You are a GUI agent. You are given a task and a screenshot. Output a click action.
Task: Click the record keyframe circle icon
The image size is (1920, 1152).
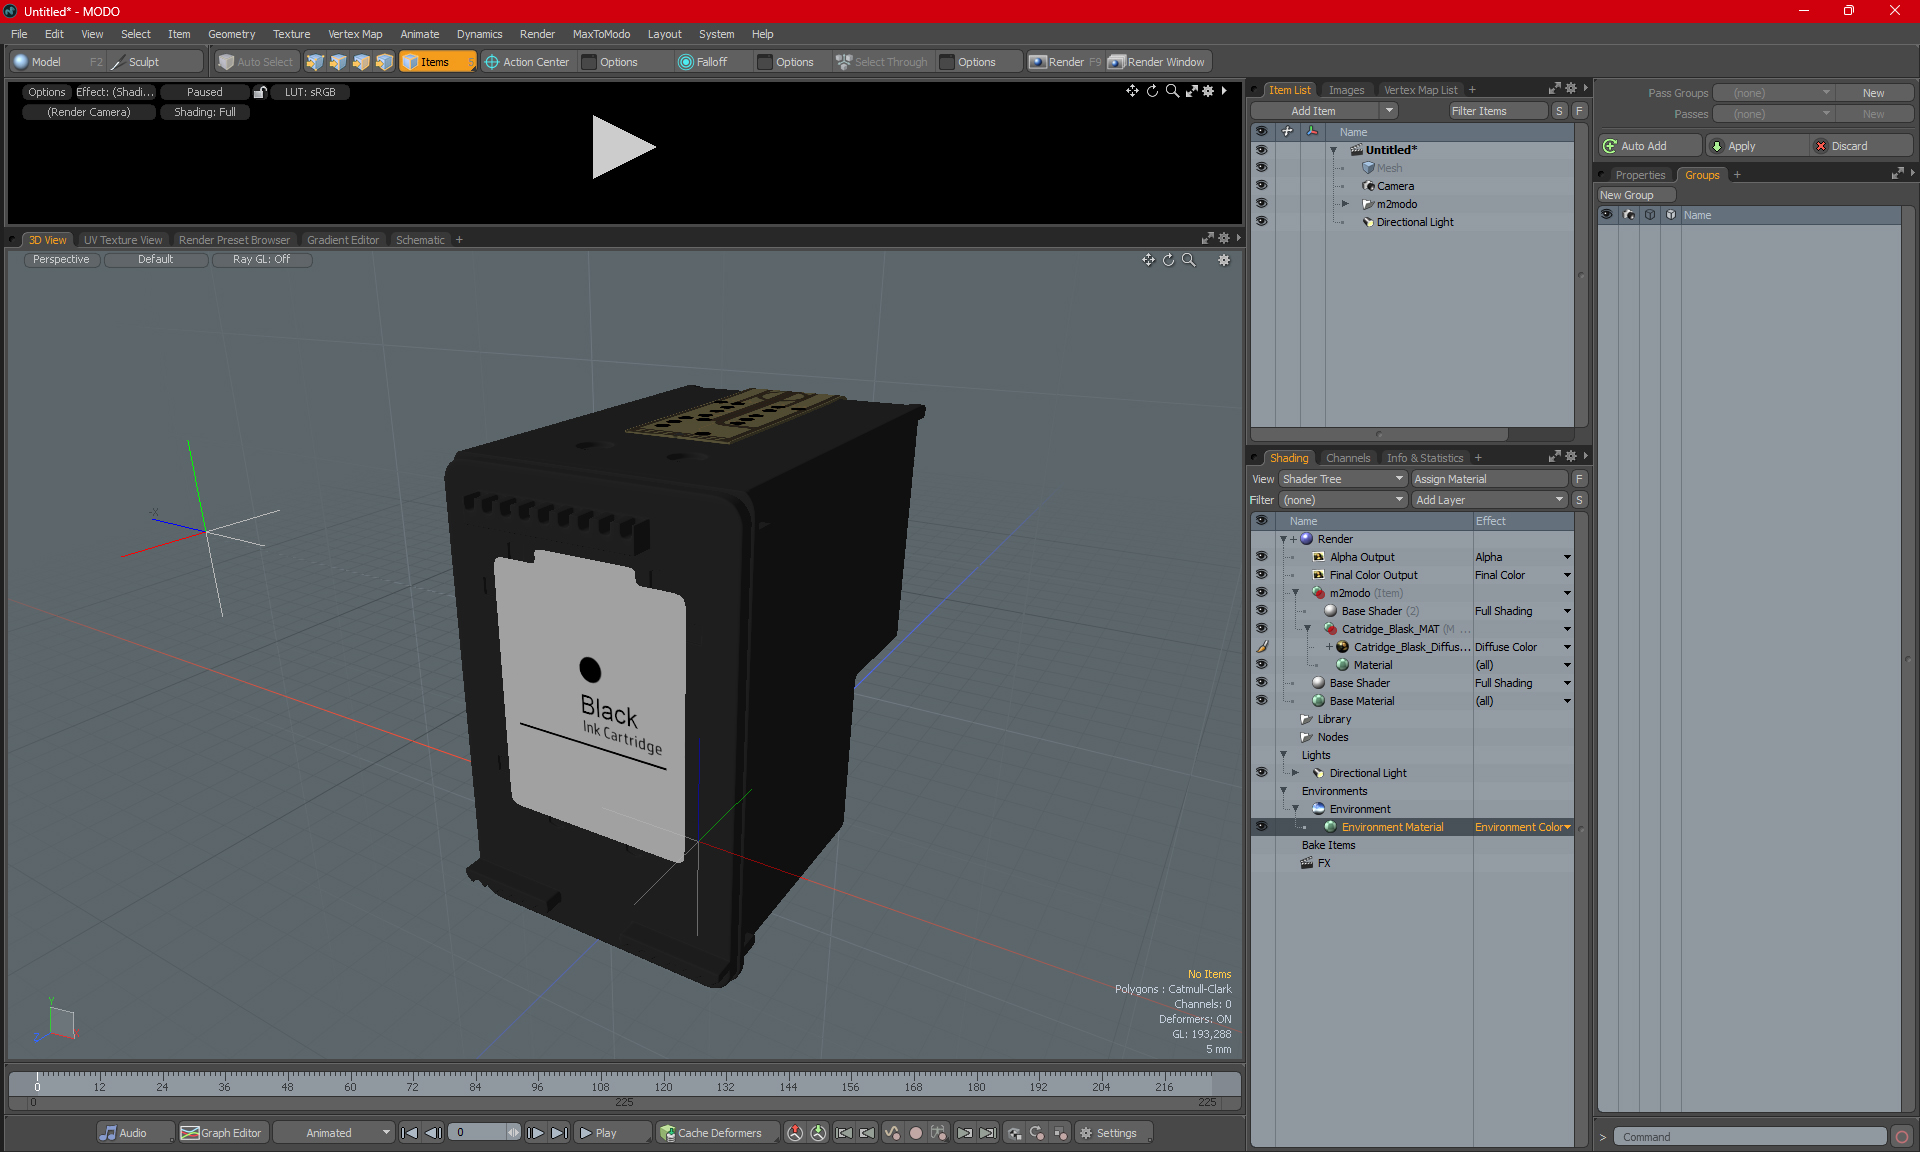[x=915, y=1133]
